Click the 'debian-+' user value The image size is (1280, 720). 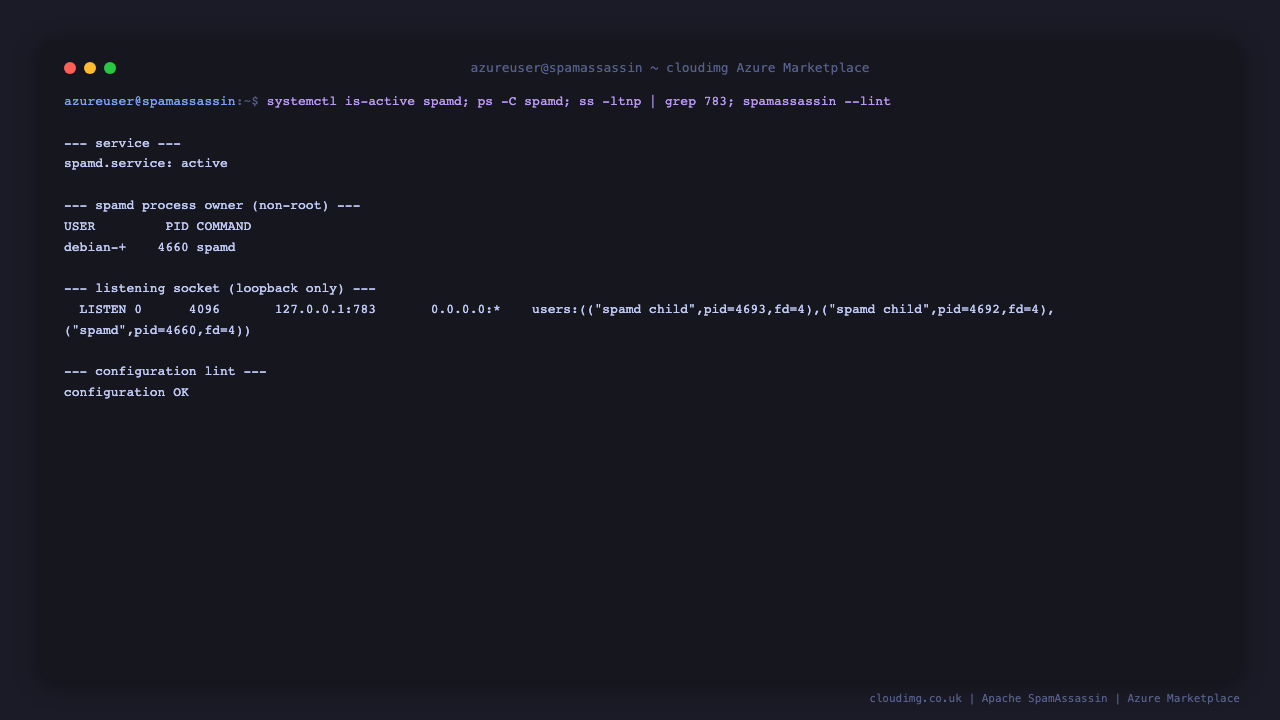coord(95,248)
